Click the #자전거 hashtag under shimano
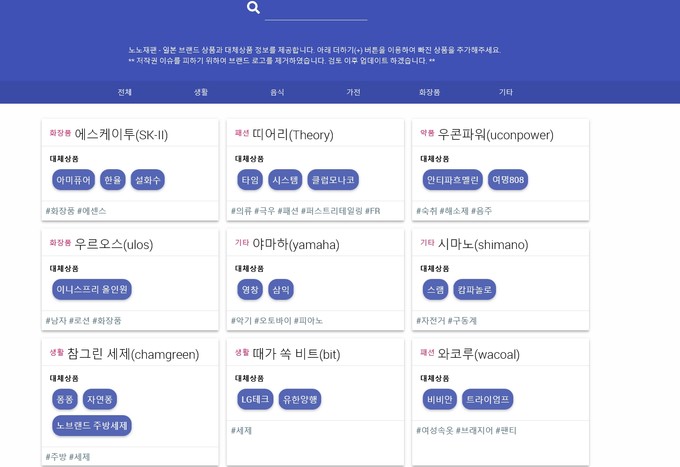The image size is (680, 467). click(431, 321)
